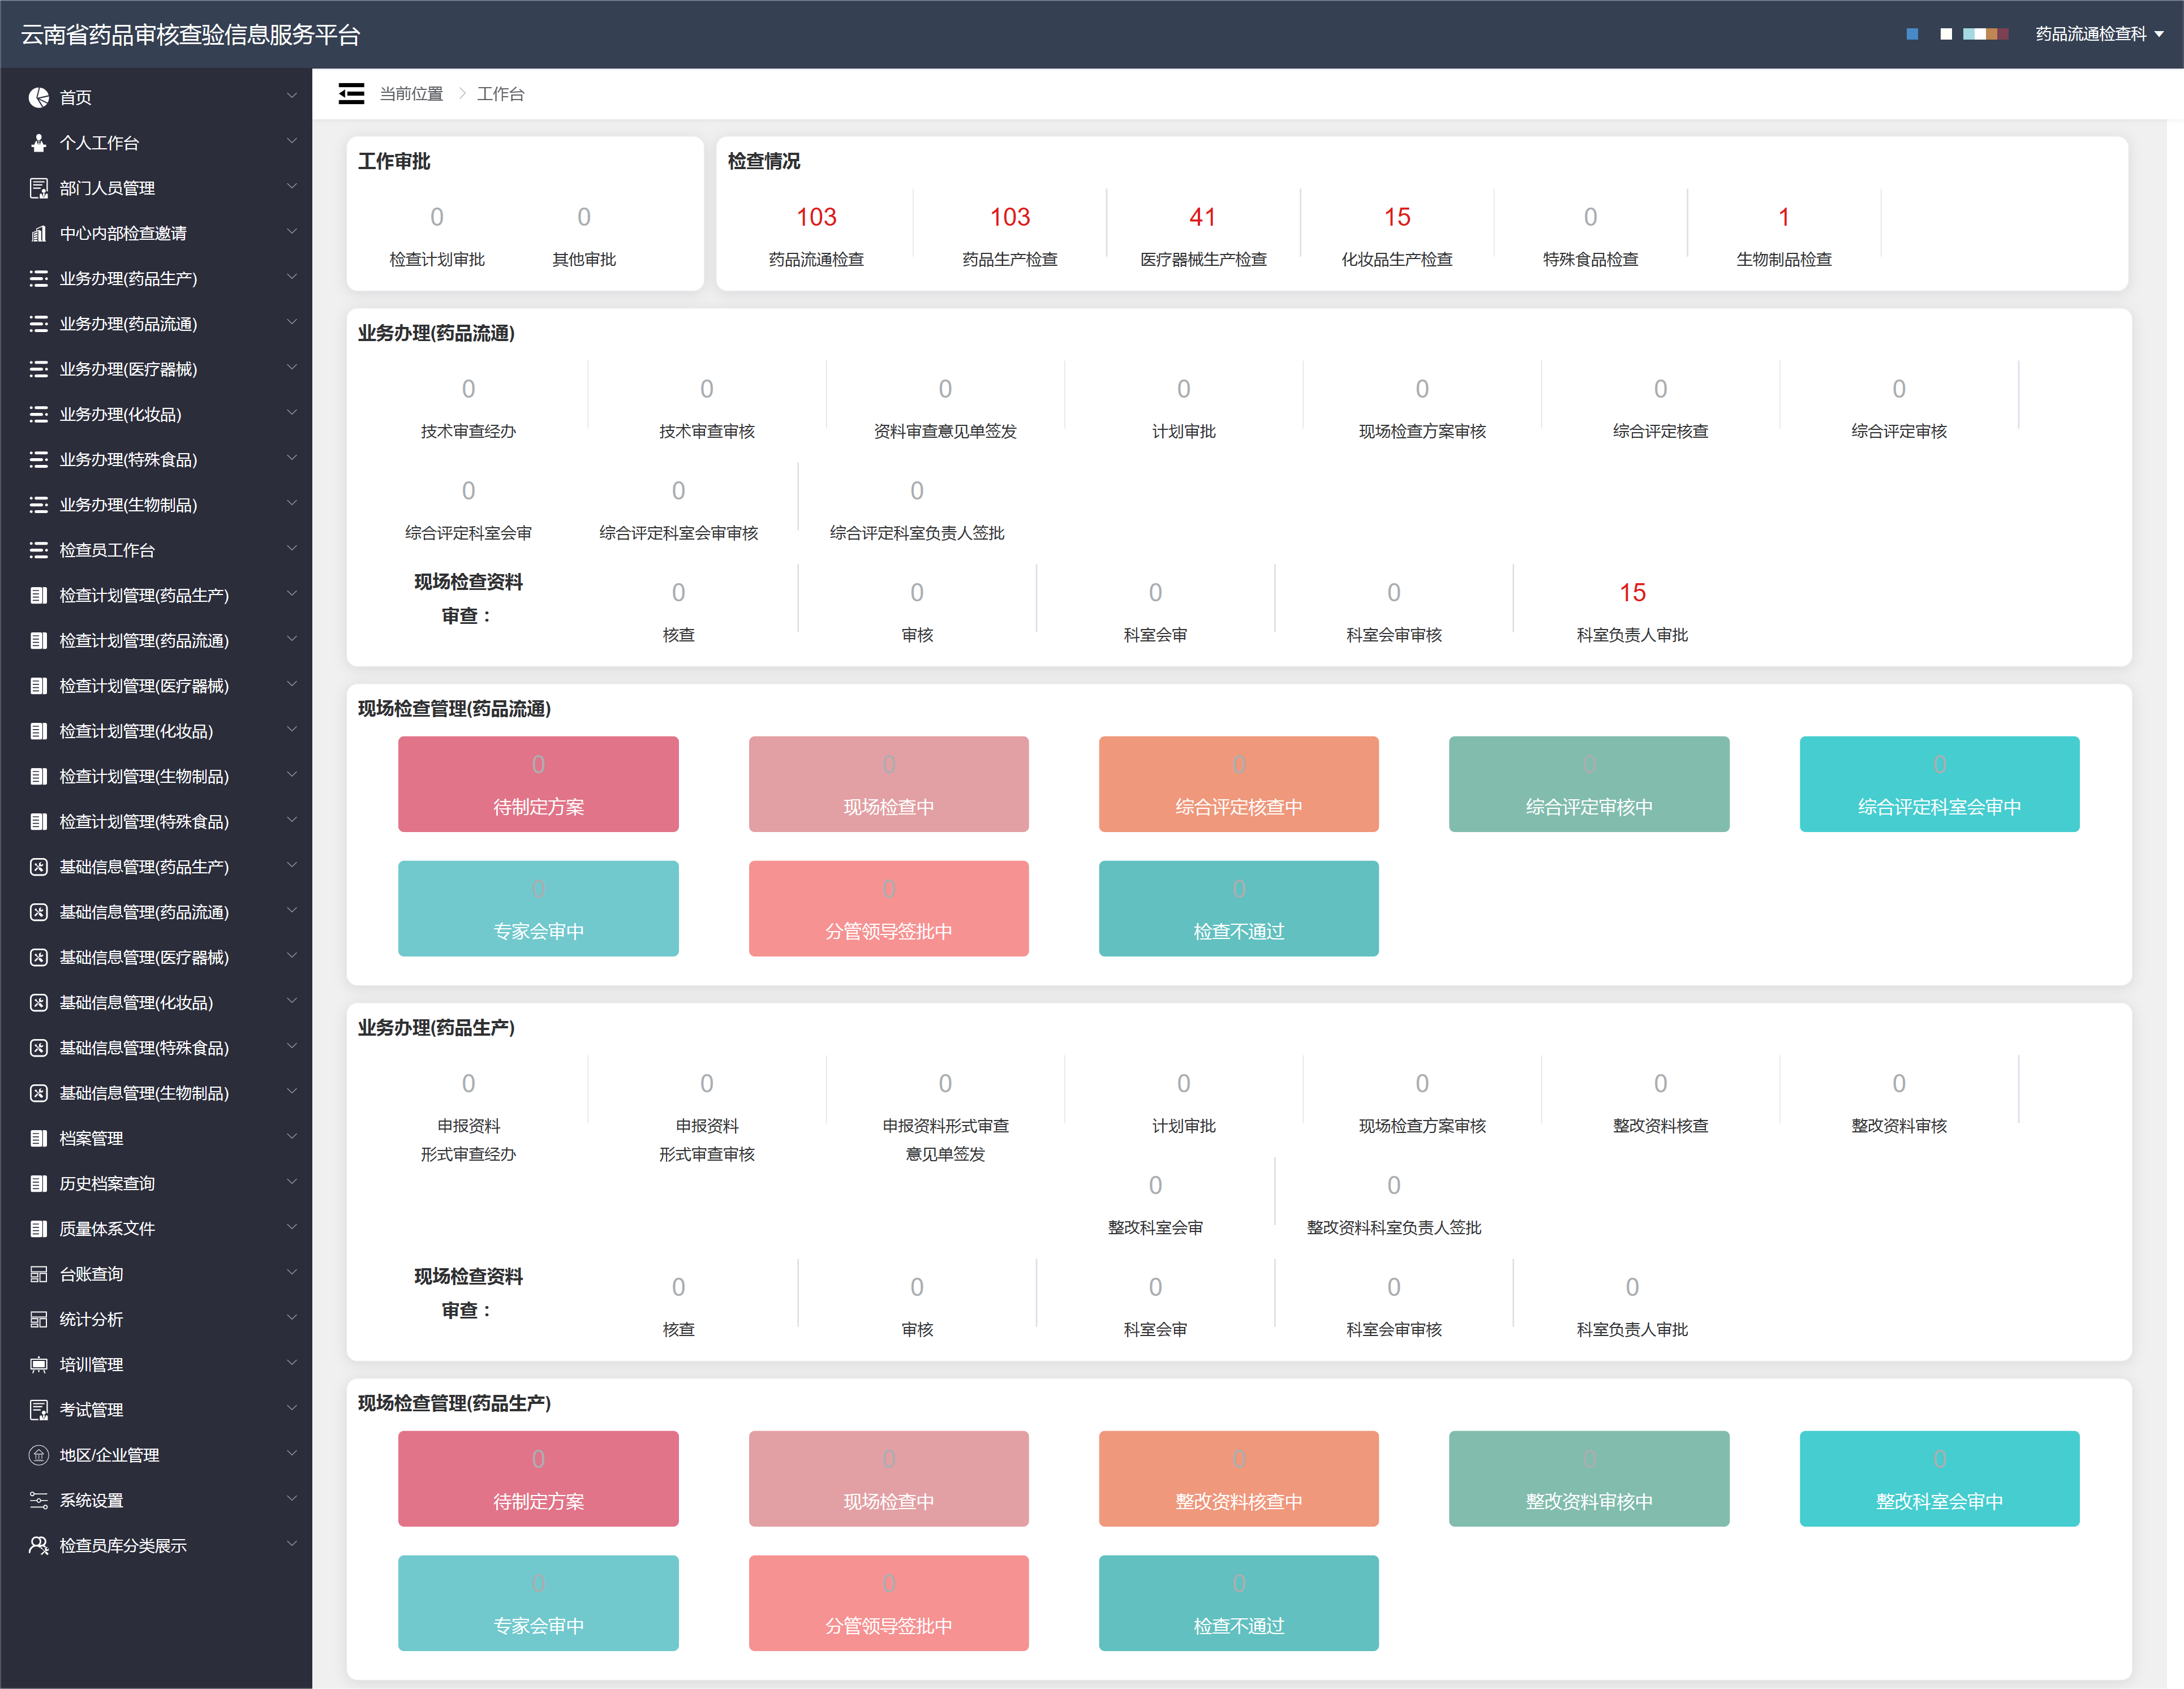Toggle the sidebar collapse hamburger icon
This screenshot has width=2184, height=1689.
pos(351,94)
